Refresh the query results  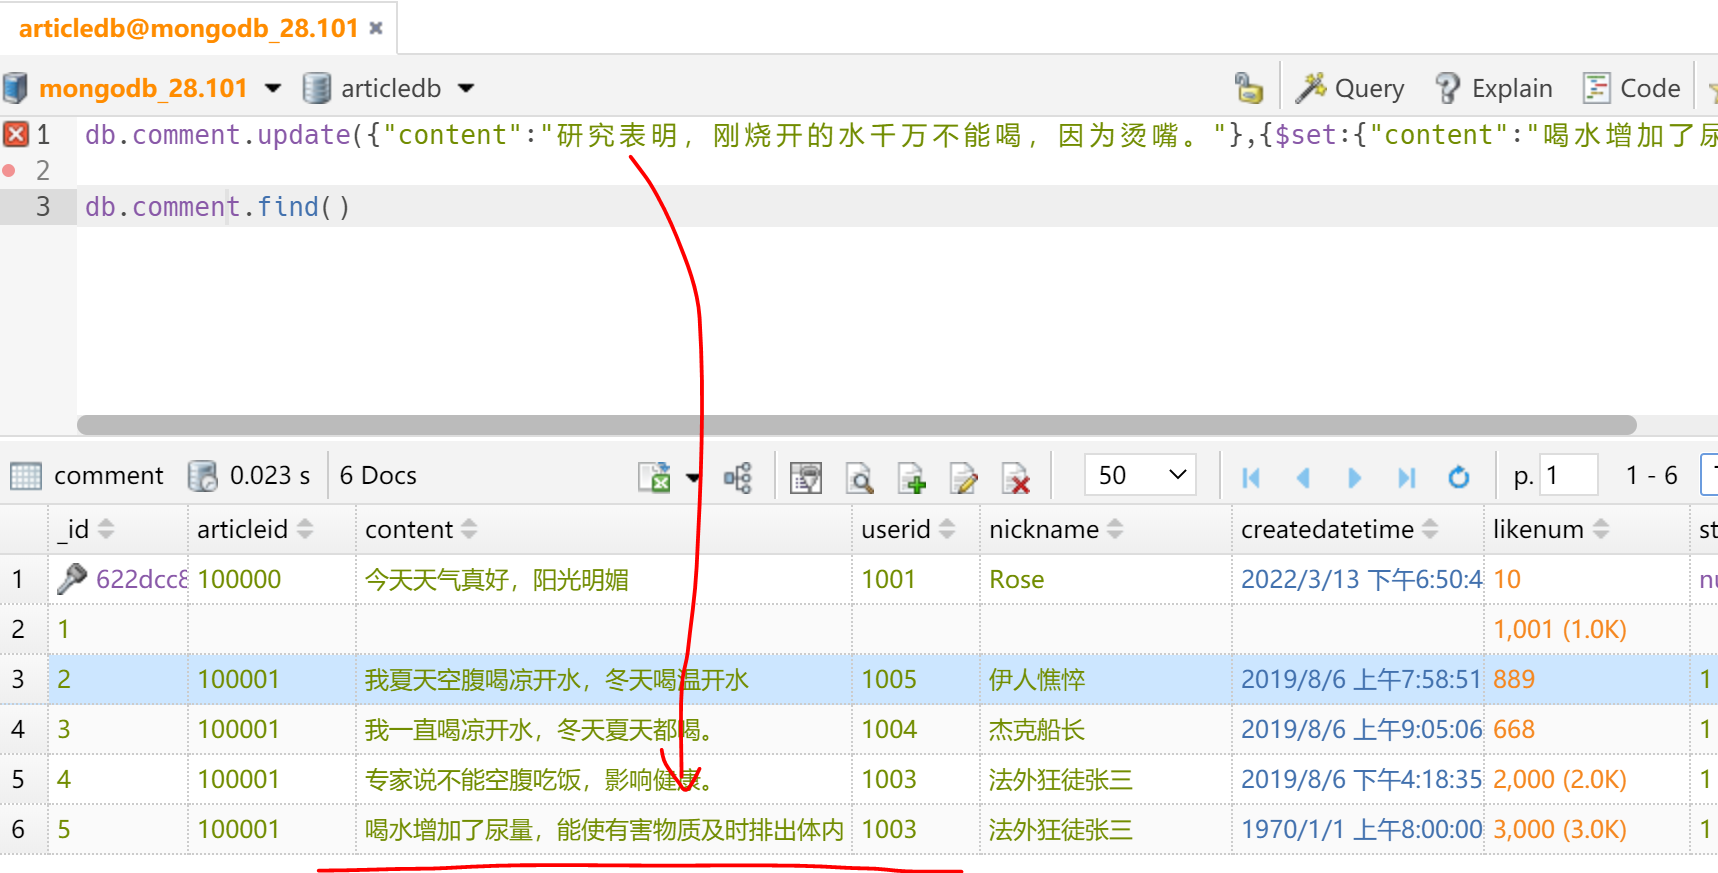[x=1459, y=478]
